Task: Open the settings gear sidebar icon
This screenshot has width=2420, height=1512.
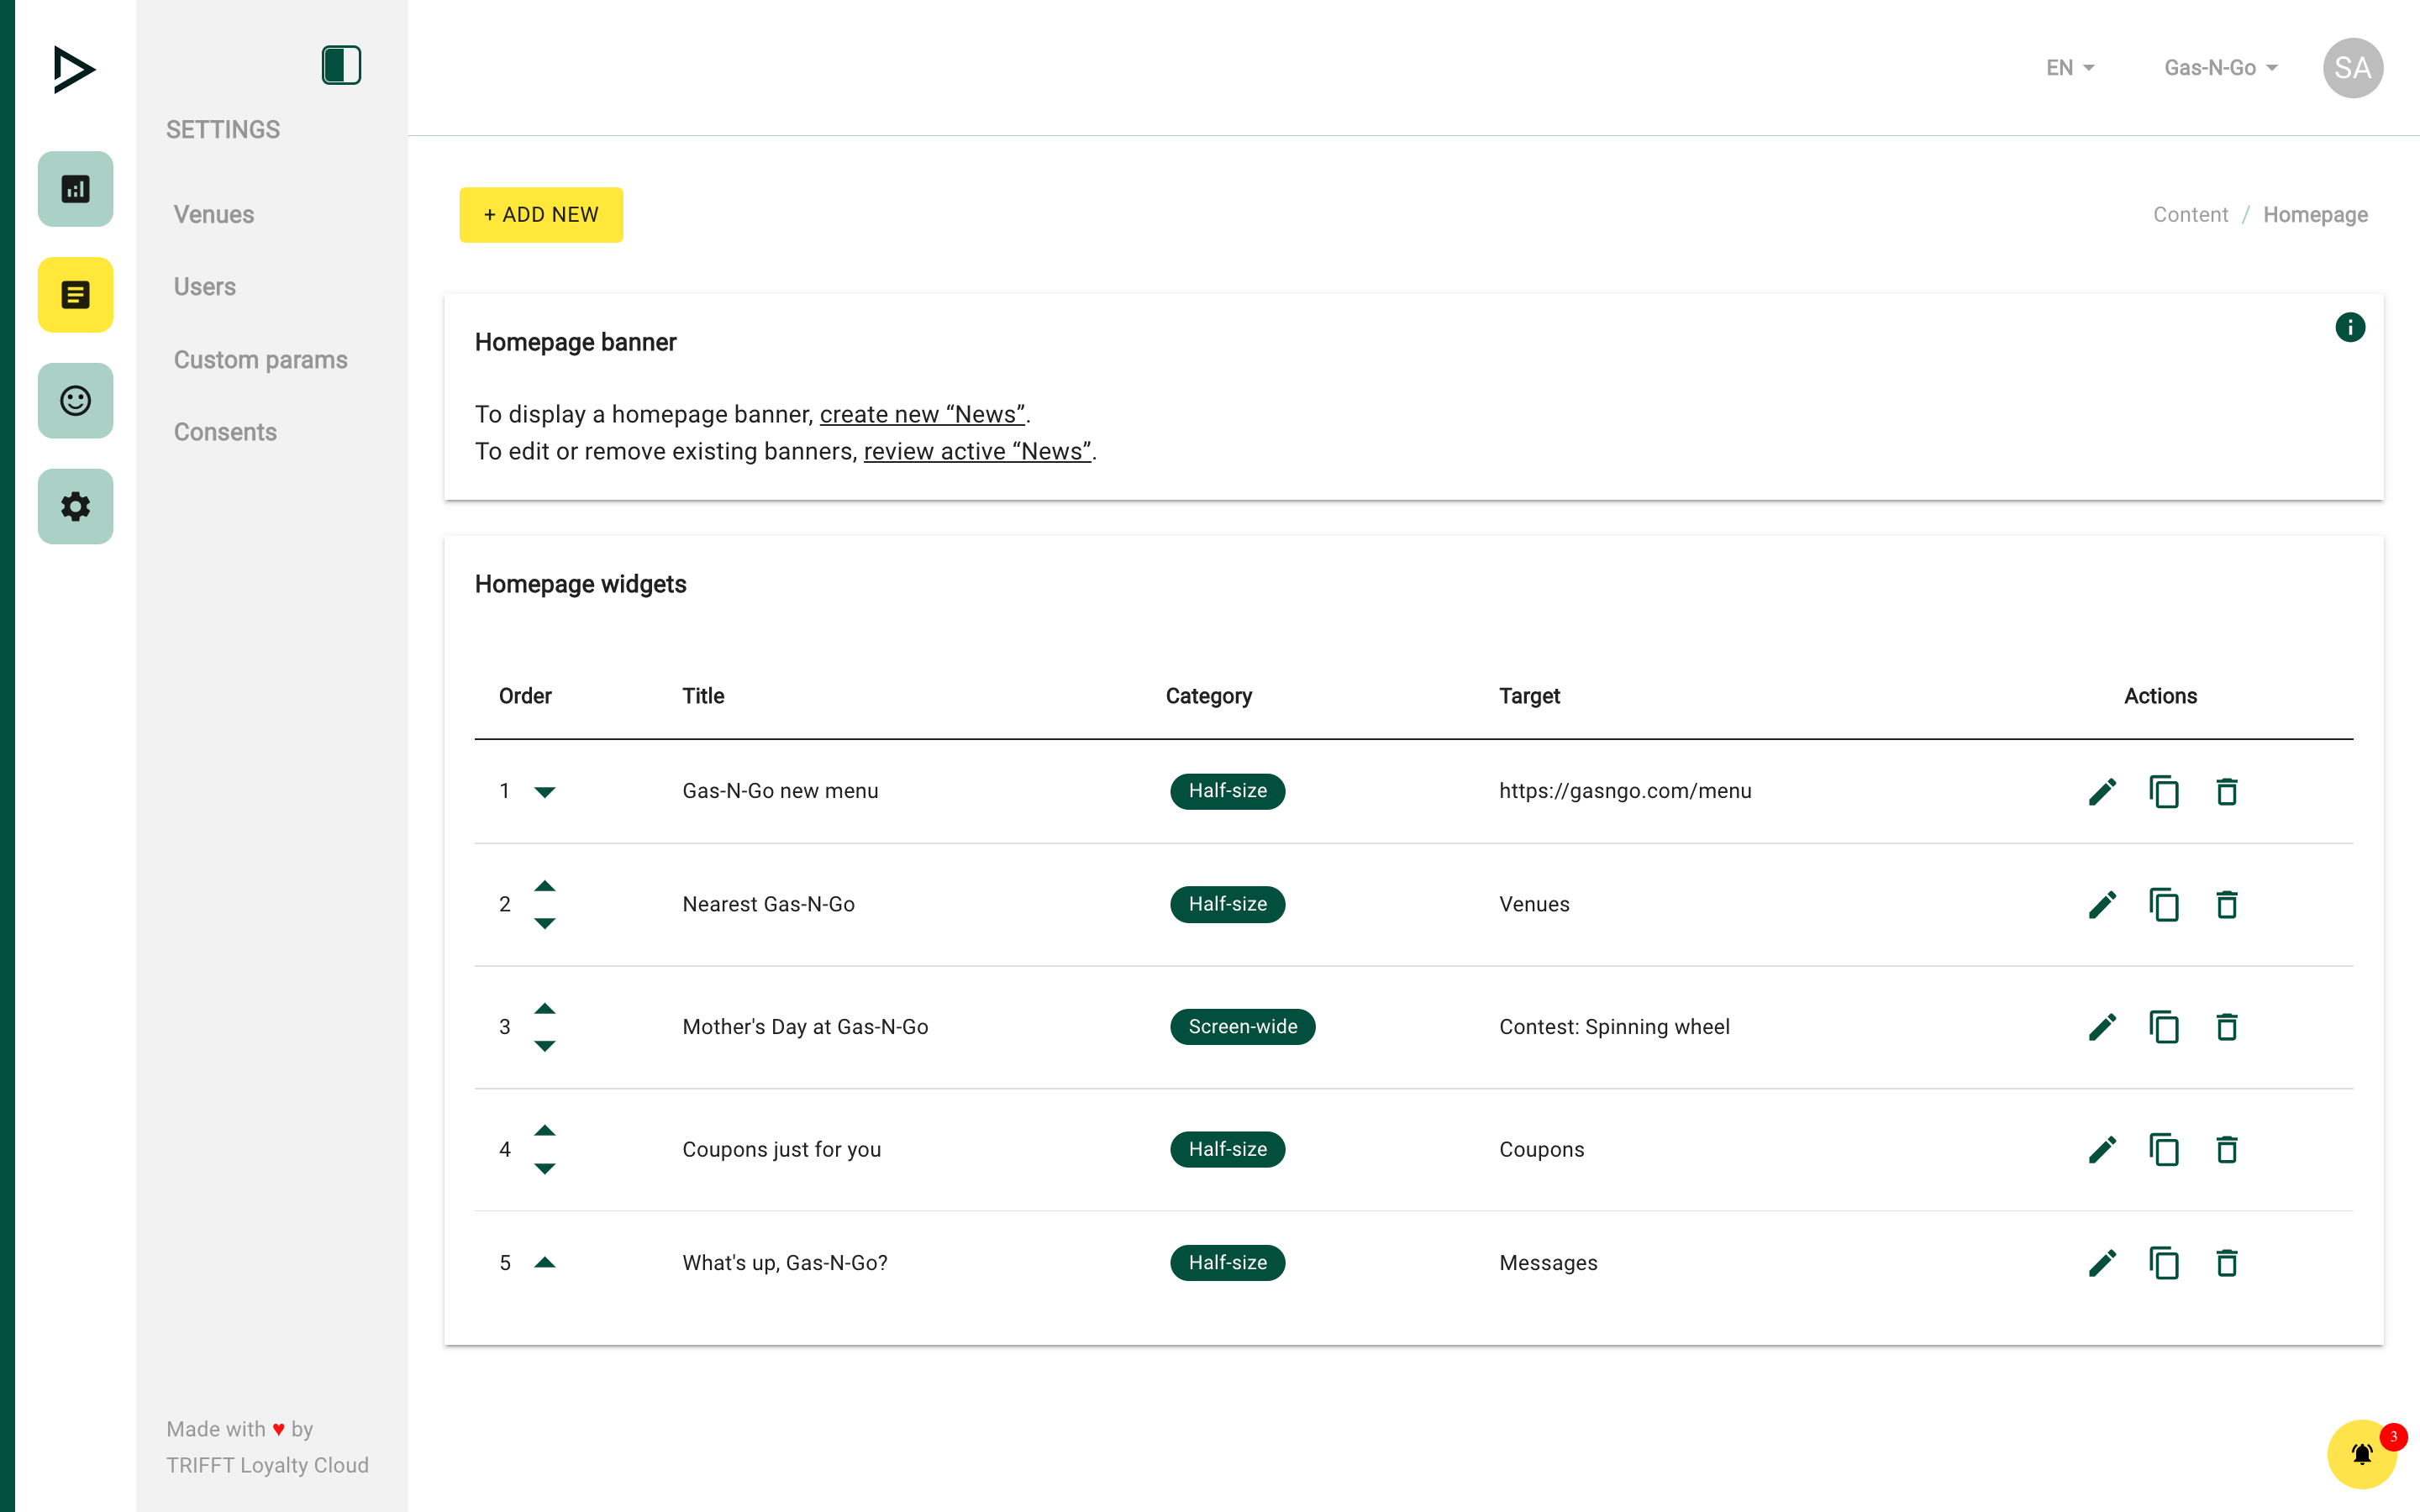Action: coord(75,507)
